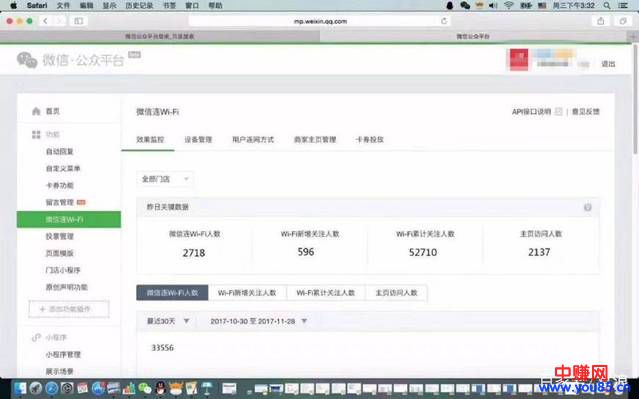Click the red account avatar

(x=518, y=60)
